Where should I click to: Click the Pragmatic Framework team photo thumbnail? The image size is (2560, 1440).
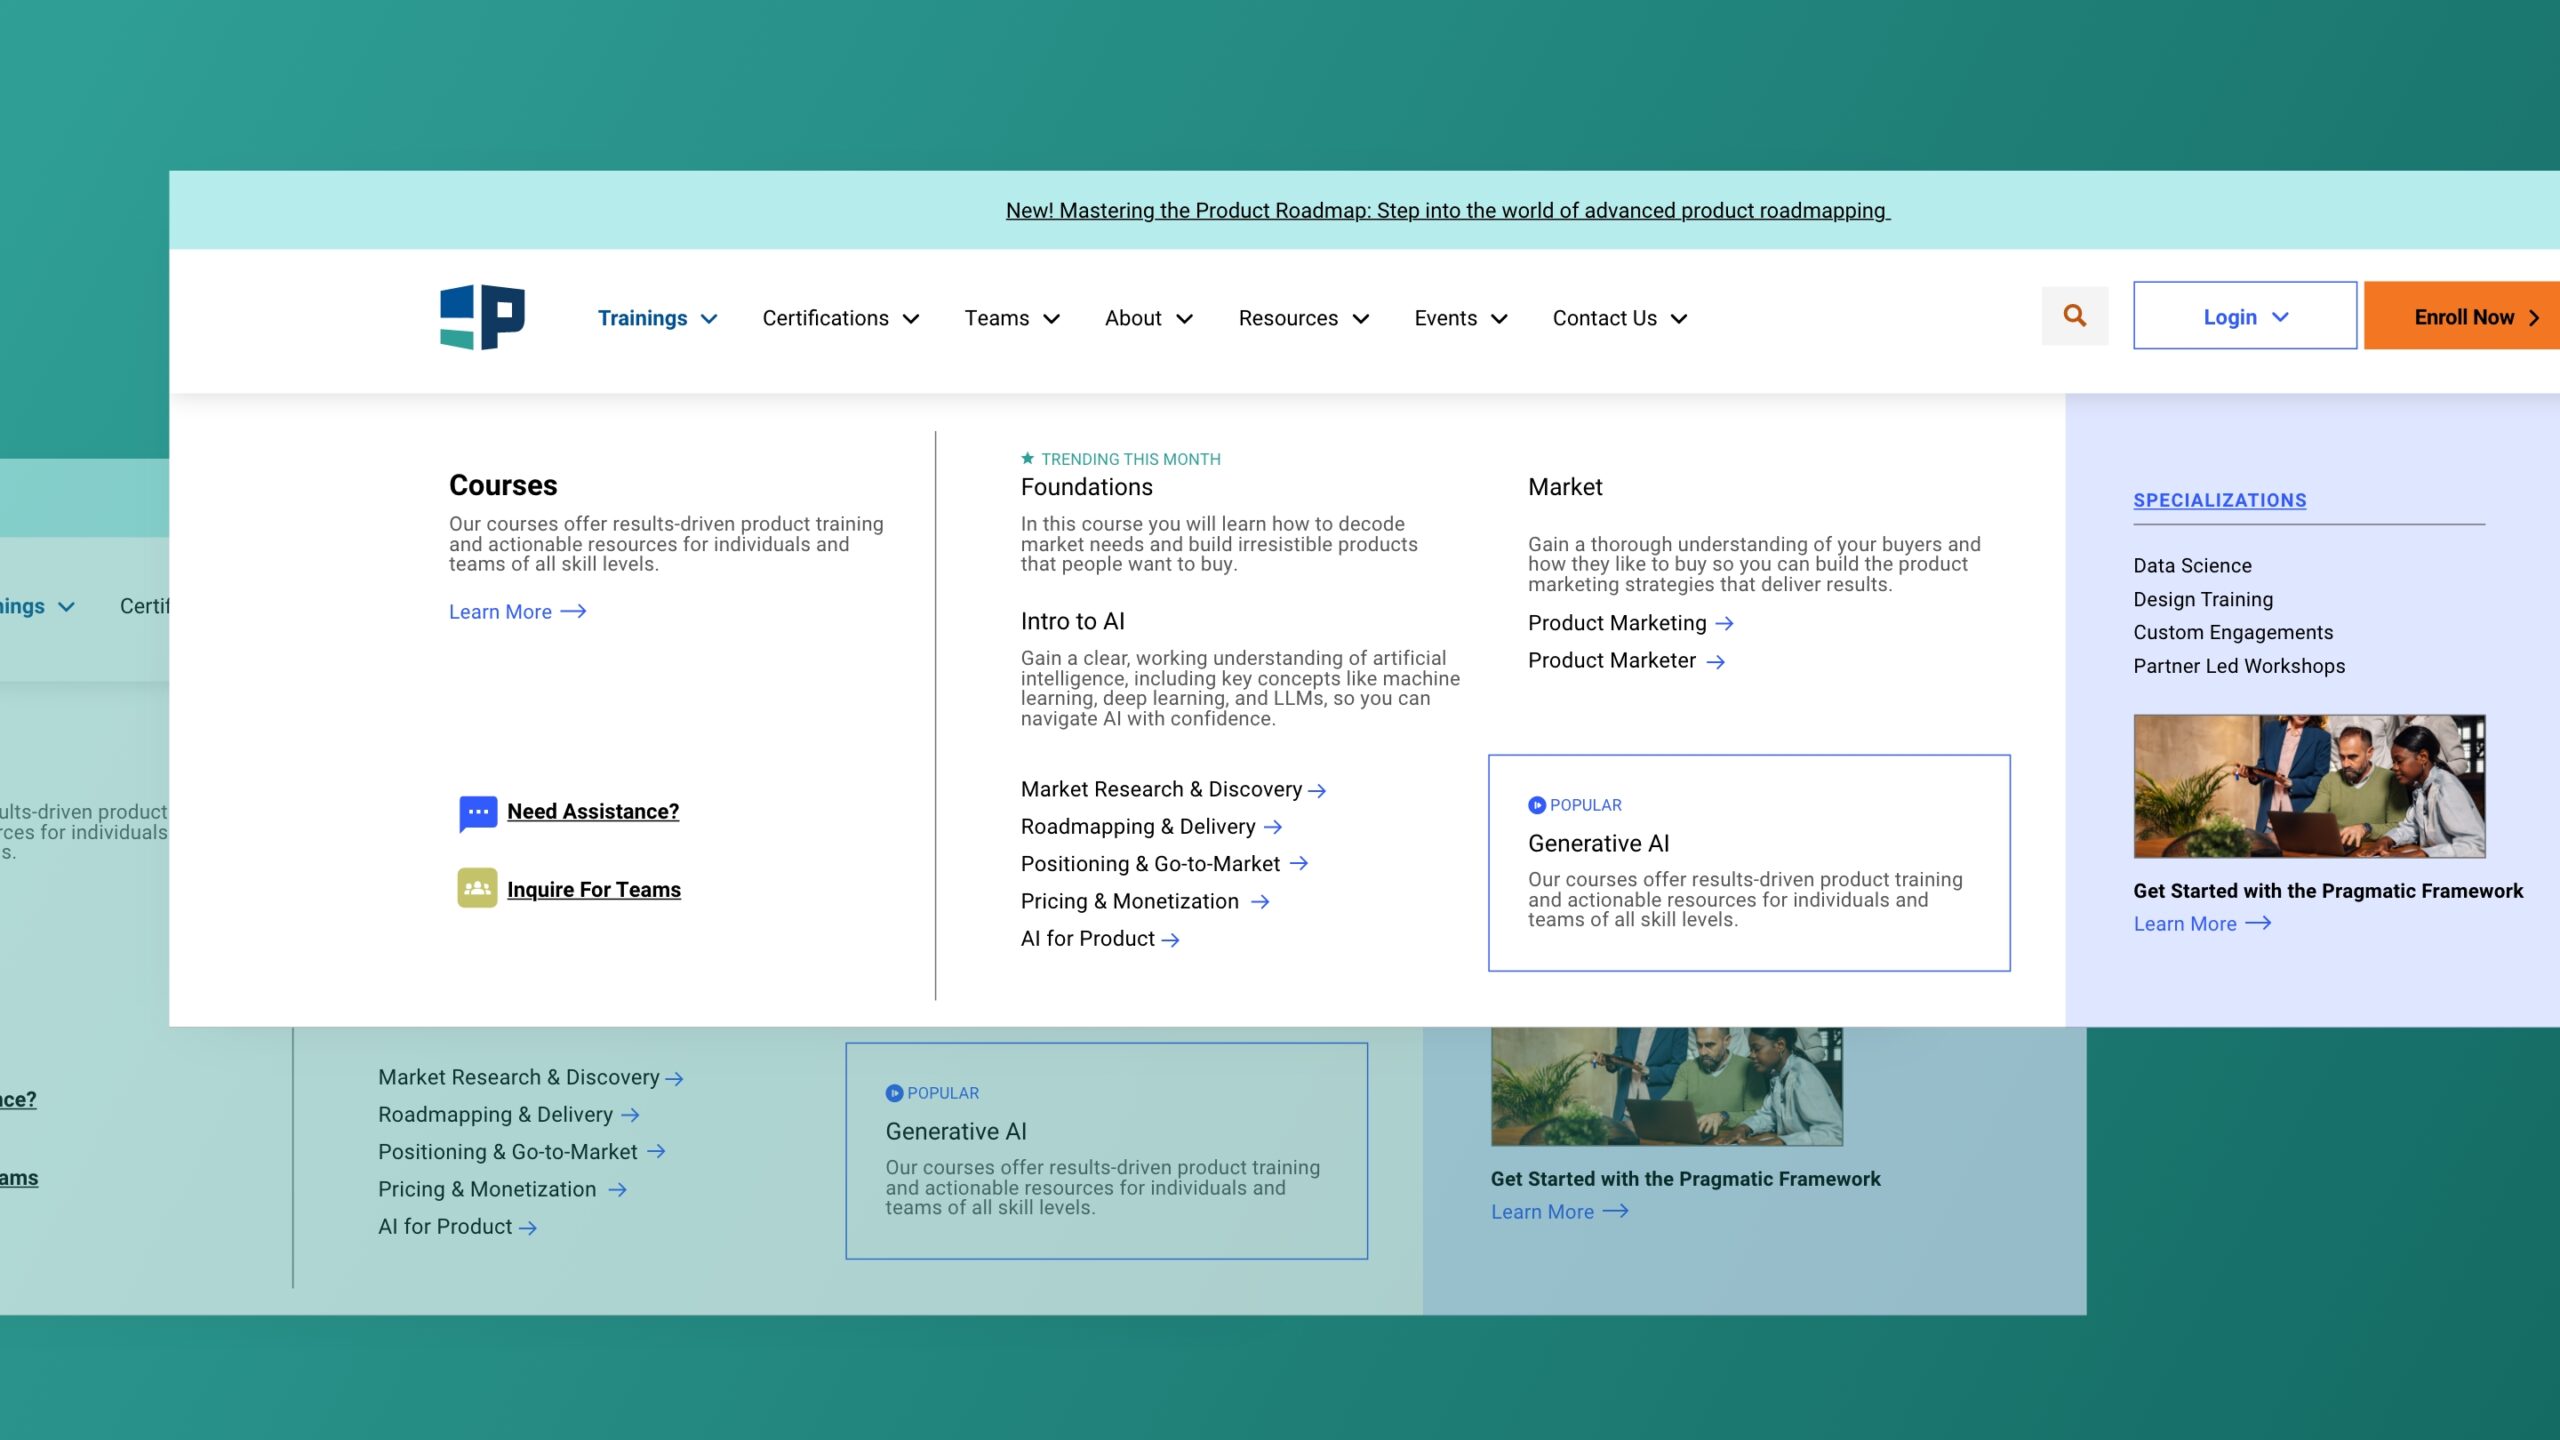2308,786
